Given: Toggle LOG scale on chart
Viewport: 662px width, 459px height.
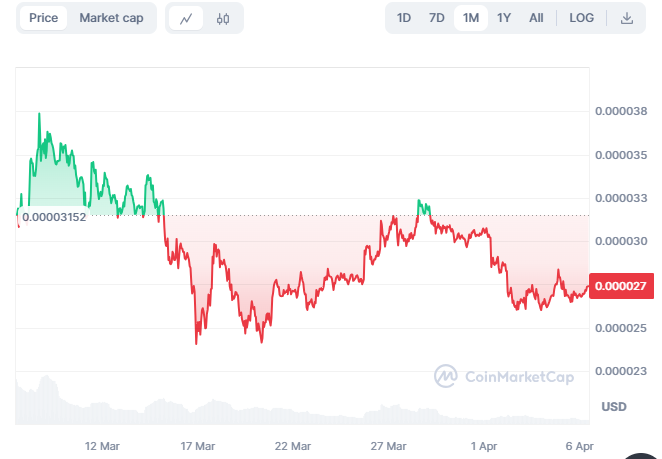Looking at the screenshot, I should point(581,18).
